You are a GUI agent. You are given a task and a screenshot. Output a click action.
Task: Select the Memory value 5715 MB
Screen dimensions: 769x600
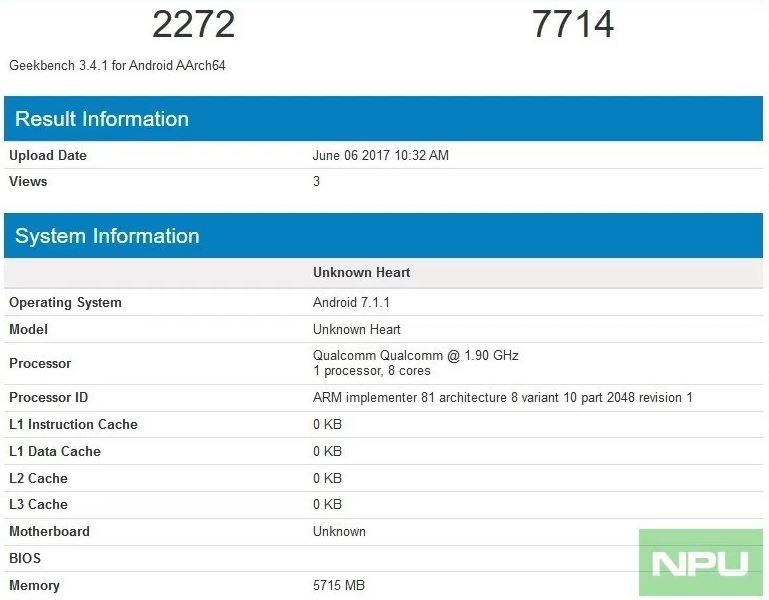click(x=338, y=585)
